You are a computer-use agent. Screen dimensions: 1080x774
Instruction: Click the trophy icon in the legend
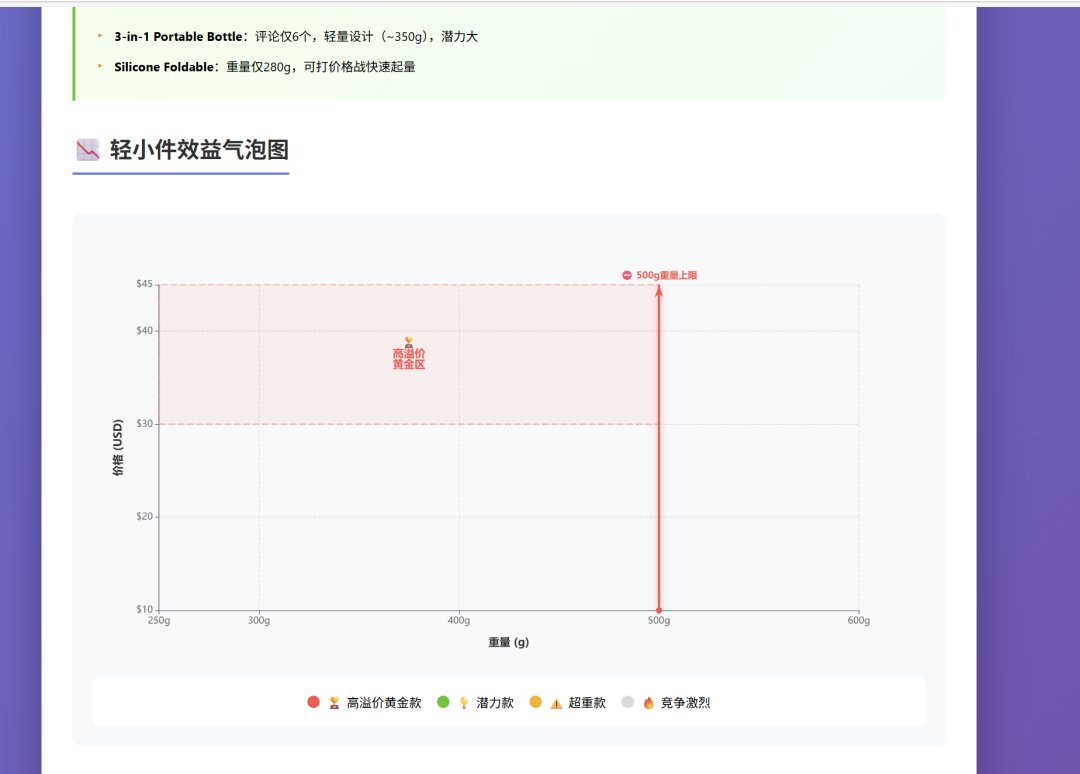click(x=334, y=703)
